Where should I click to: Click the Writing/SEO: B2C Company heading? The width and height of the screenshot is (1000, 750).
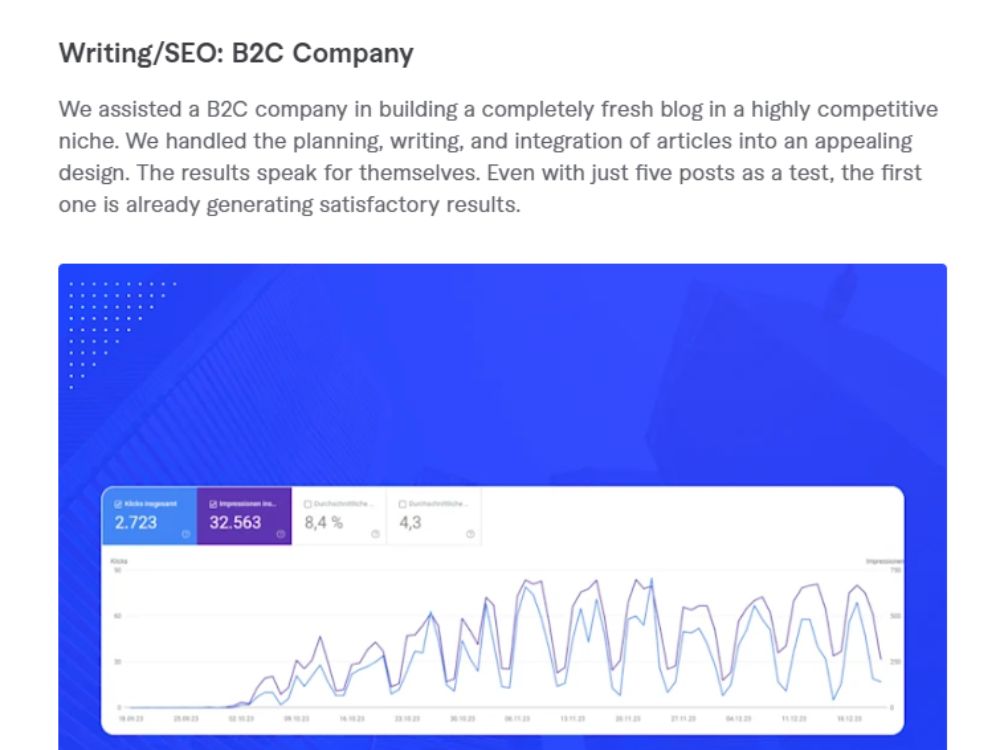pos(236,53)
